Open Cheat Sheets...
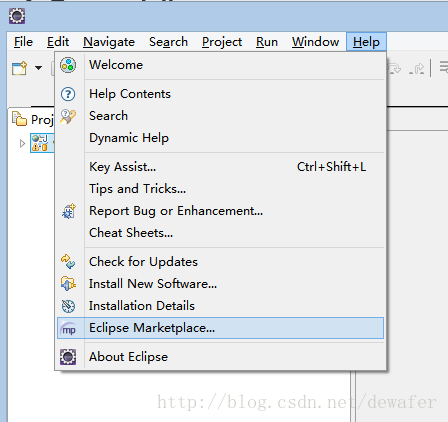448x422 pixels. point(220,233)
